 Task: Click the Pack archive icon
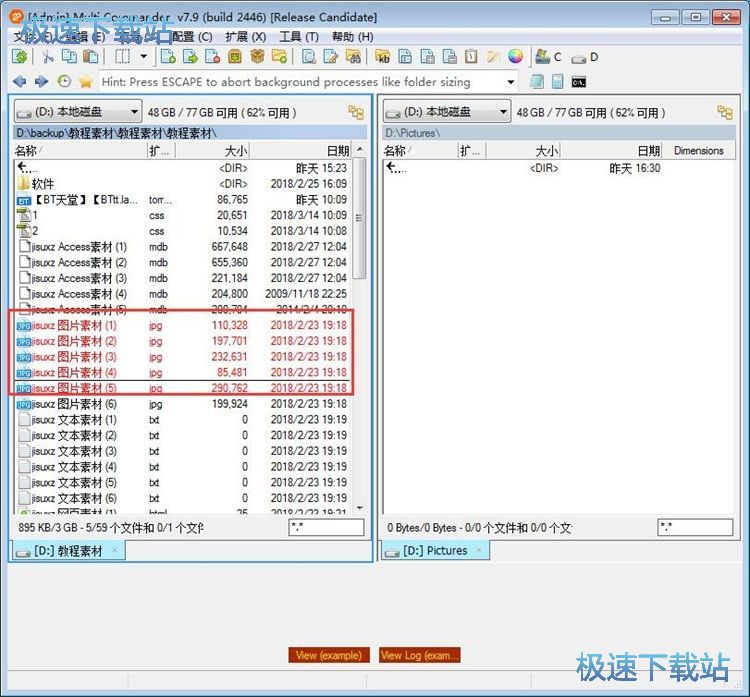pyautogui.click(x=234, y=57)
